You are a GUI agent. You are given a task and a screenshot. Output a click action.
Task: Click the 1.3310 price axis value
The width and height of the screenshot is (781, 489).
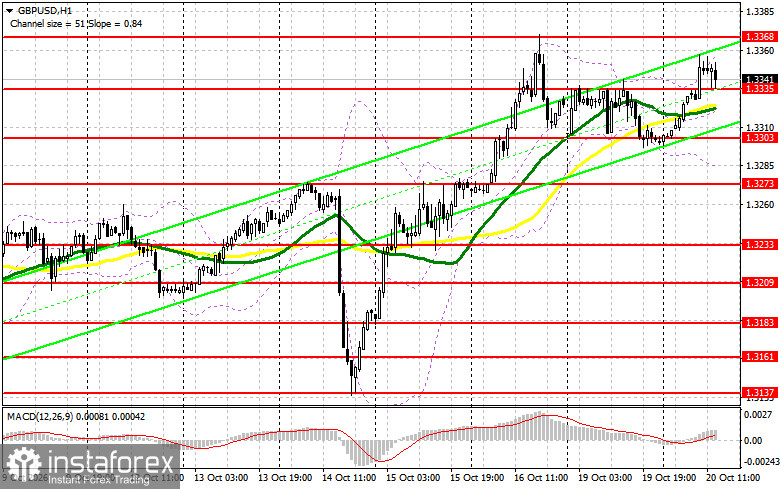(x=760, y=127)
